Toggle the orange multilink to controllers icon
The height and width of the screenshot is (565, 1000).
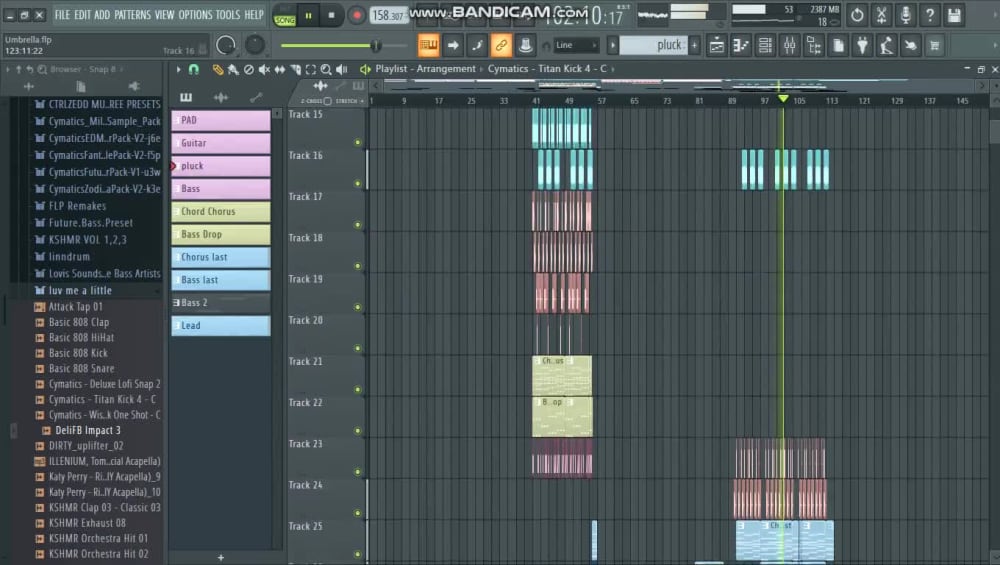pos(501,45)
